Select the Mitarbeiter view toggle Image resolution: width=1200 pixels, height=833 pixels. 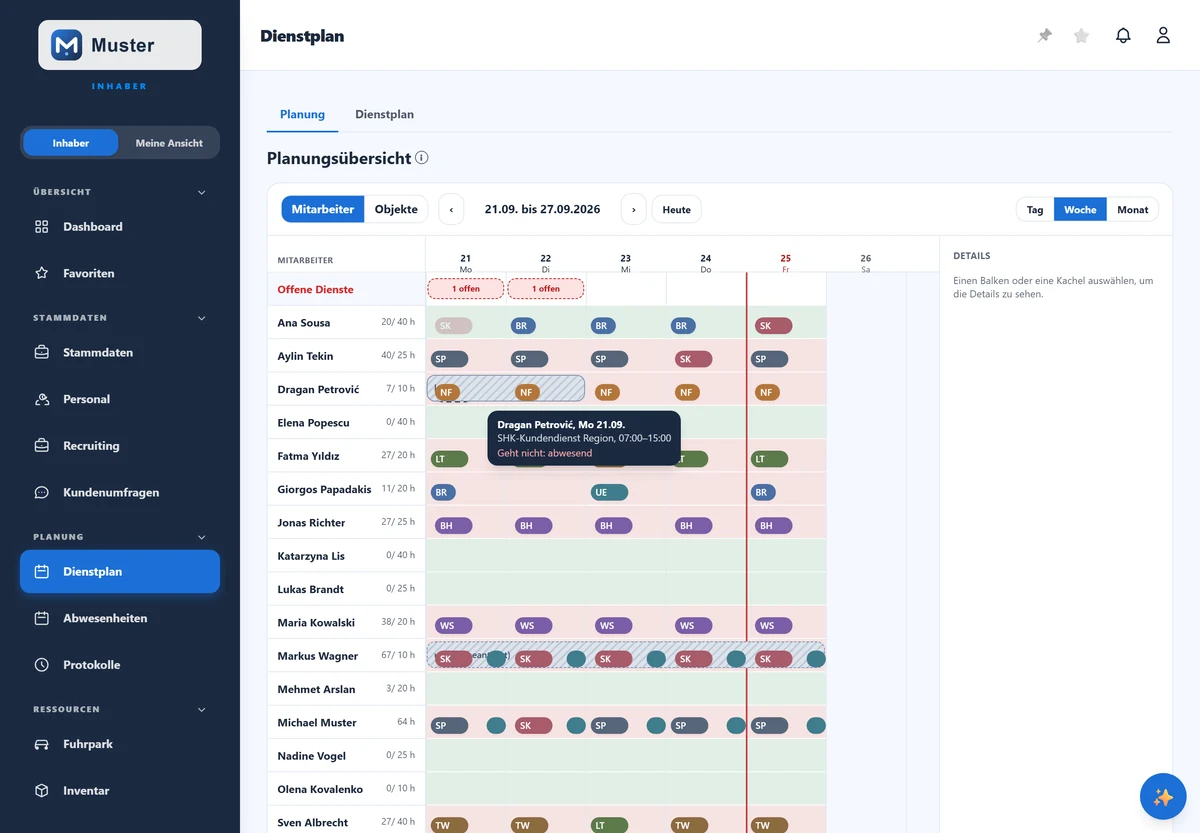point(323,210)
